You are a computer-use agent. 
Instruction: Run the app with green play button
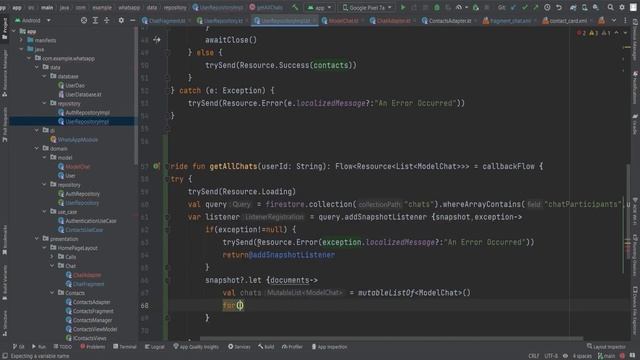tap(403, 7)
